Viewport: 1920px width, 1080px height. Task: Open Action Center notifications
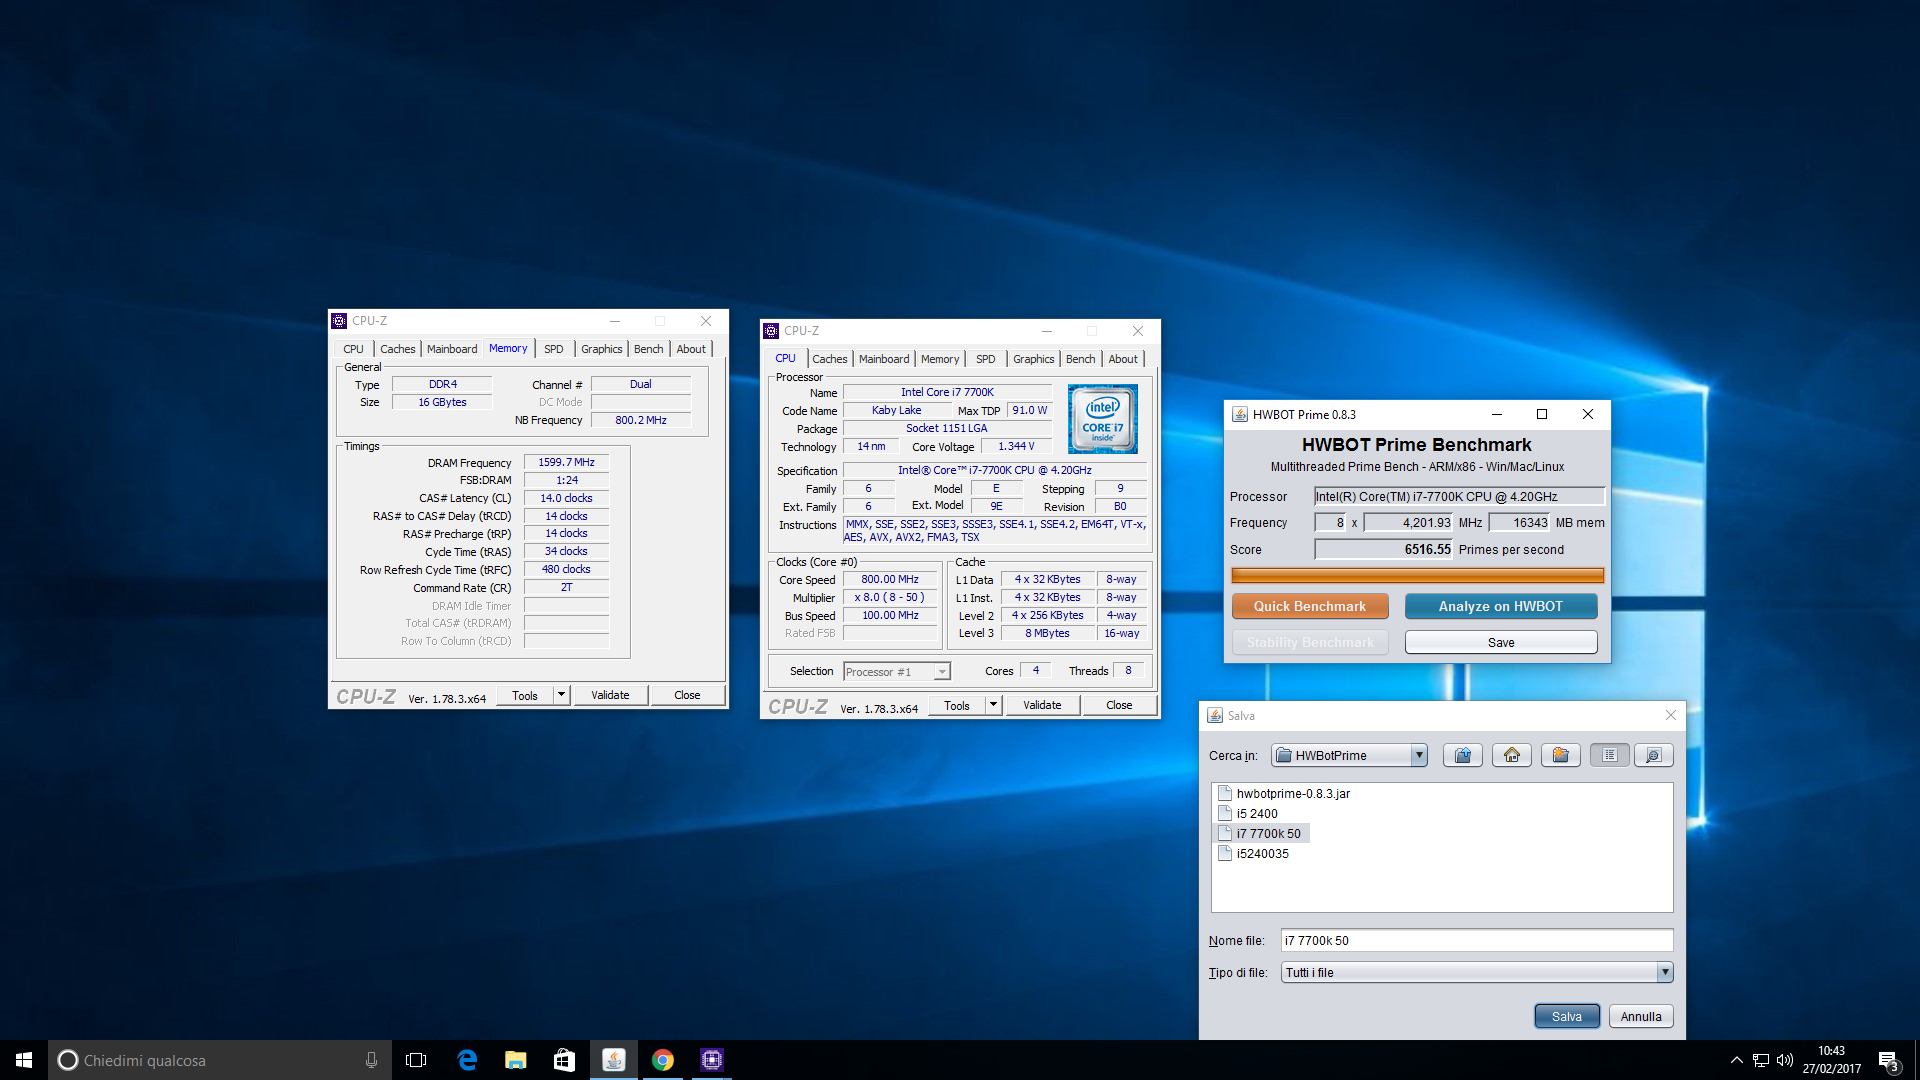[1888, 1060]
